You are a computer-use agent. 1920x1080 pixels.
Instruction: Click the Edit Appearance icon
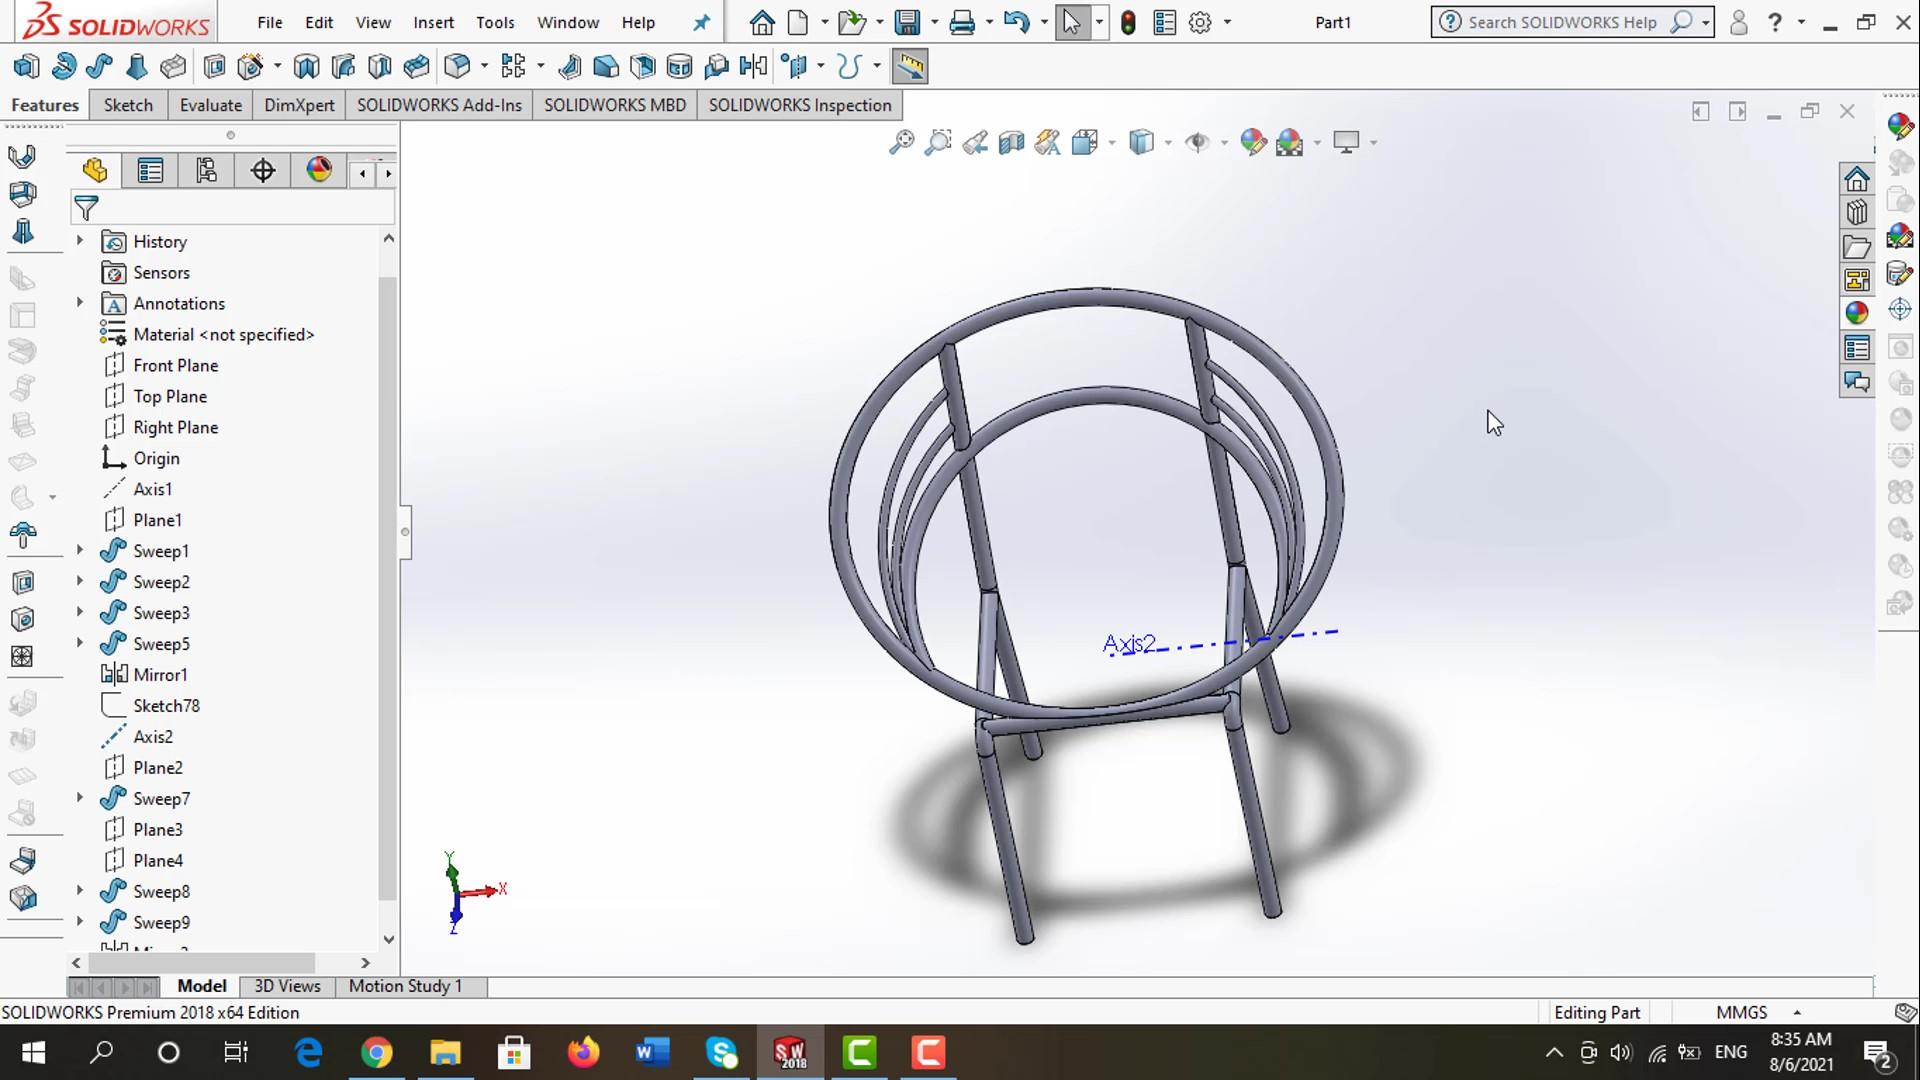point(1252,143)
